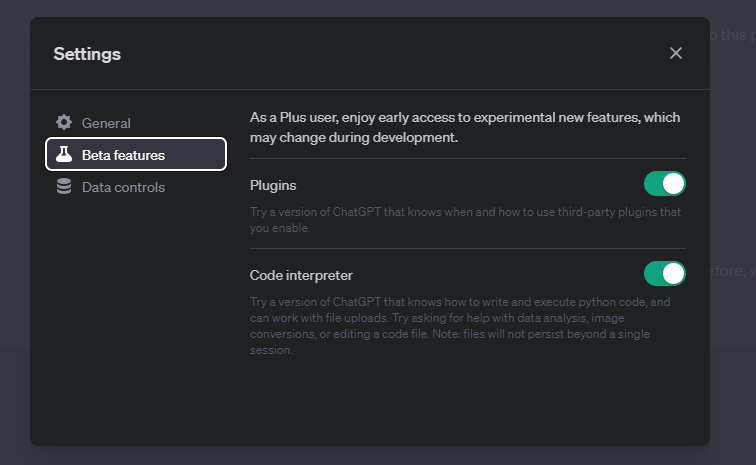The image size is (756, 465).
Task: Click the Data controls database icon
Action: [x=64, y=186]
